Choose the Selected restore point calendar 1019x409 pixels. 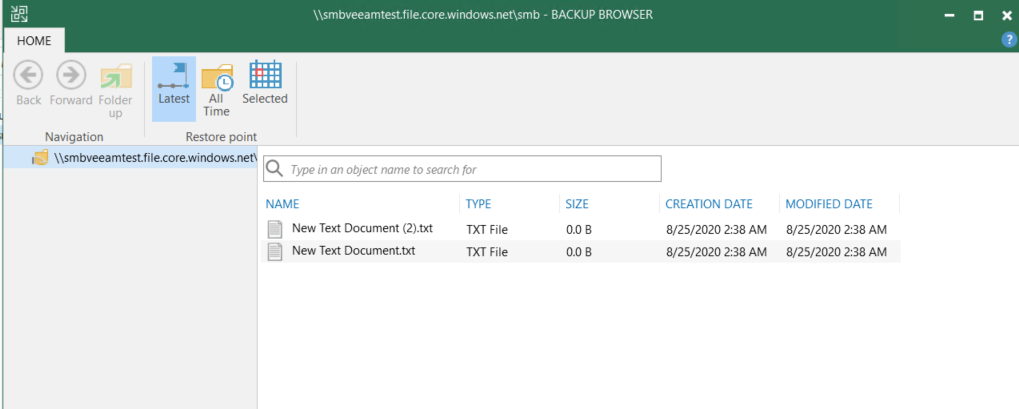point(264,78)
